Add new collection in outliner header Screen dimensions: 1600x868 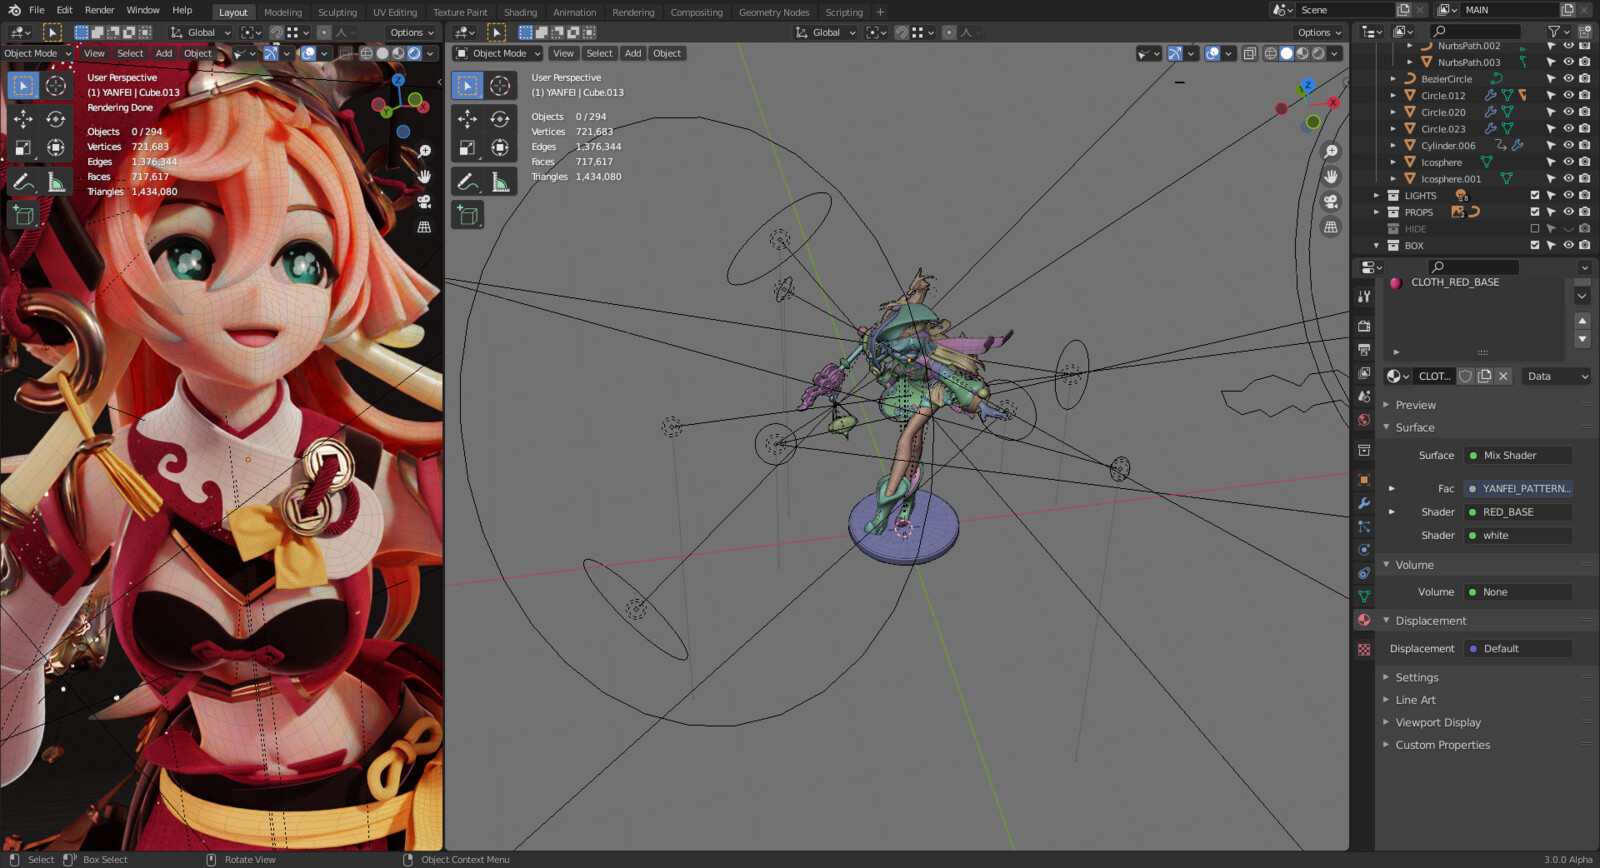click(1584, 32)
